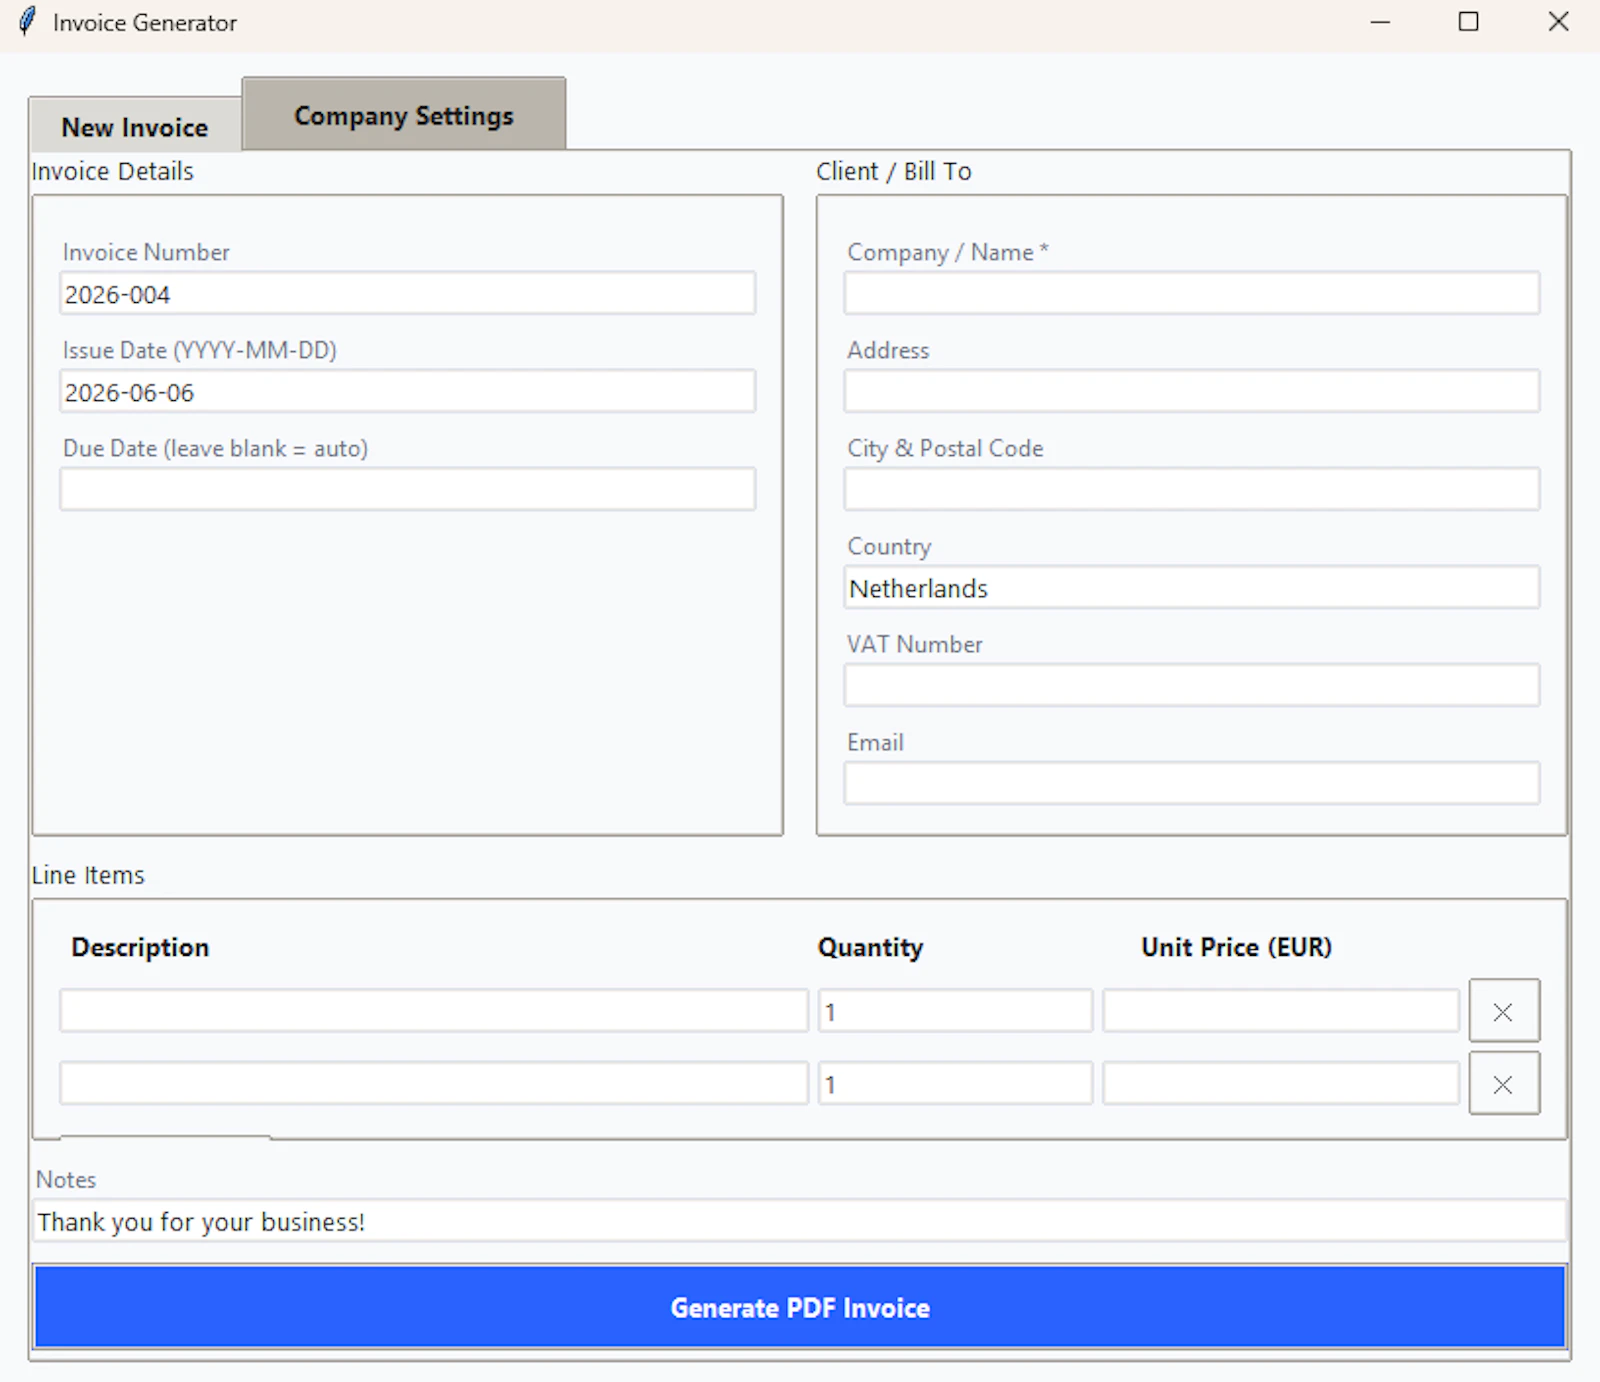
Task: Click the "City & Postal Code" label
Action: [945, 448]
